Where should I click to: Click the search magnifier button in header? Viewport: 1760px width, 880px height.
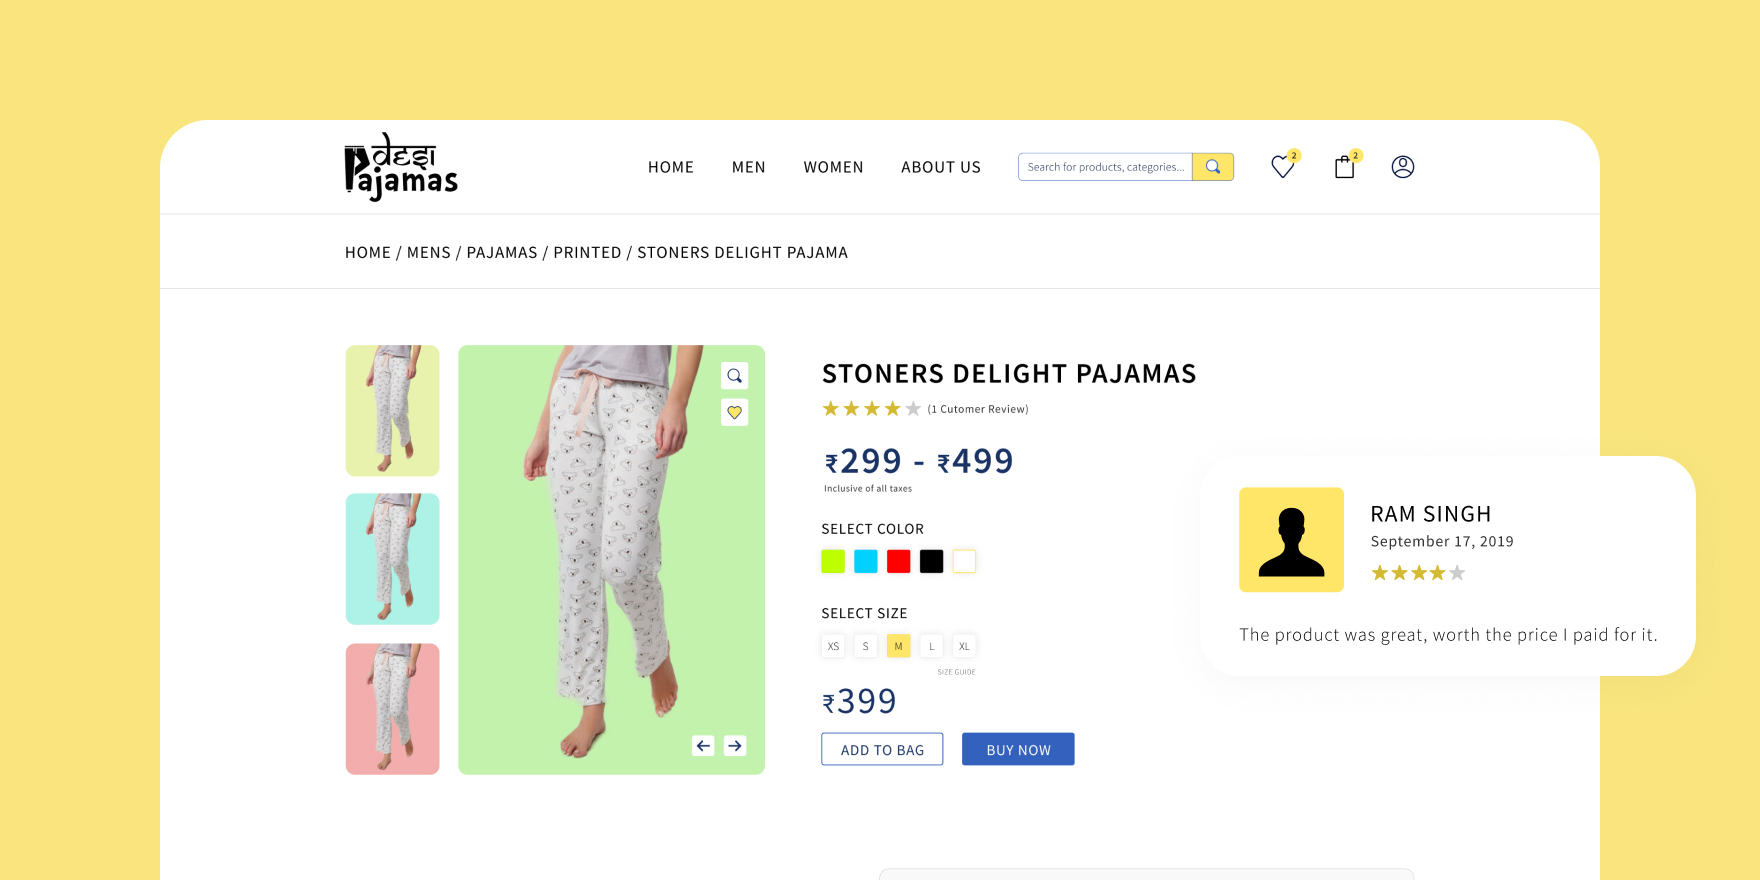click(x=1213, y=167)
